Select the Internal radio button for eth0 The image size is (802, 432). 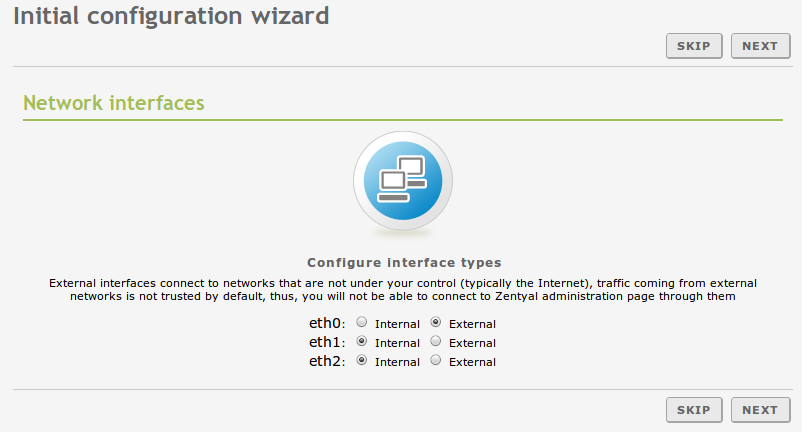click(x=362, y=323)
